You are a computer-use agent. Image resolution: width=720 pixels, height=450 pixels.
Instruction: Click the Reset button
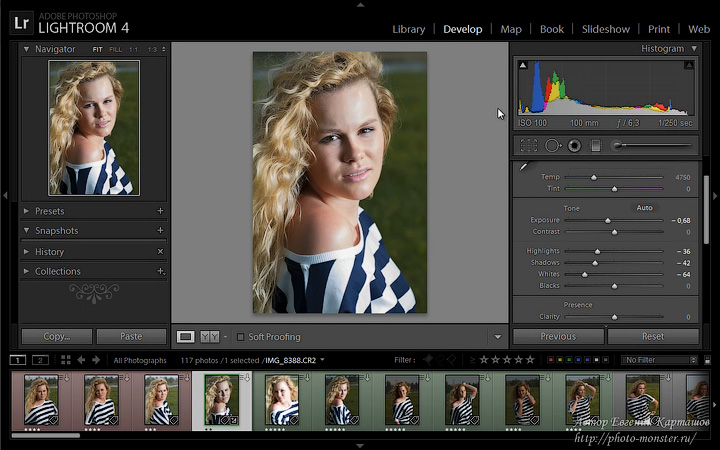(x=652, y=337)
